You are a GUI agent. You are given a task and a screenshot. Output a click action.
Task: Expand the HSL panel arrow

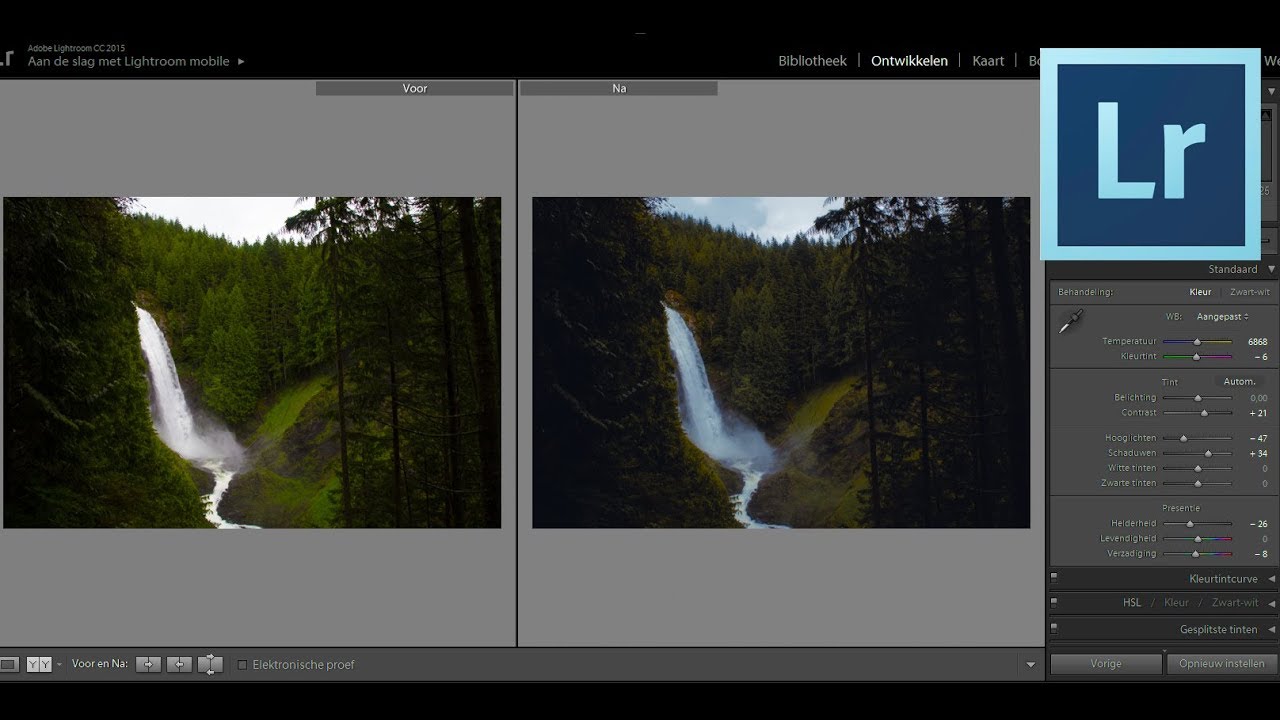tap(1272, 603)
